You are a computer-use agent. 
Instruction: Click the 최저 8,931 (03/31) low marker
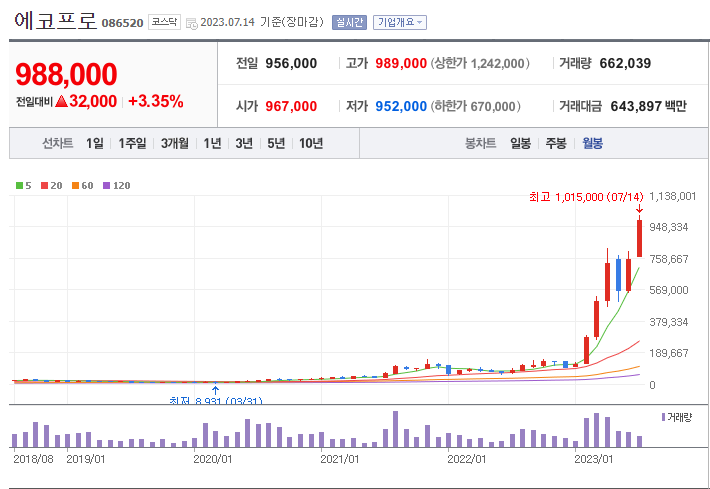click(x=216, y=400)
